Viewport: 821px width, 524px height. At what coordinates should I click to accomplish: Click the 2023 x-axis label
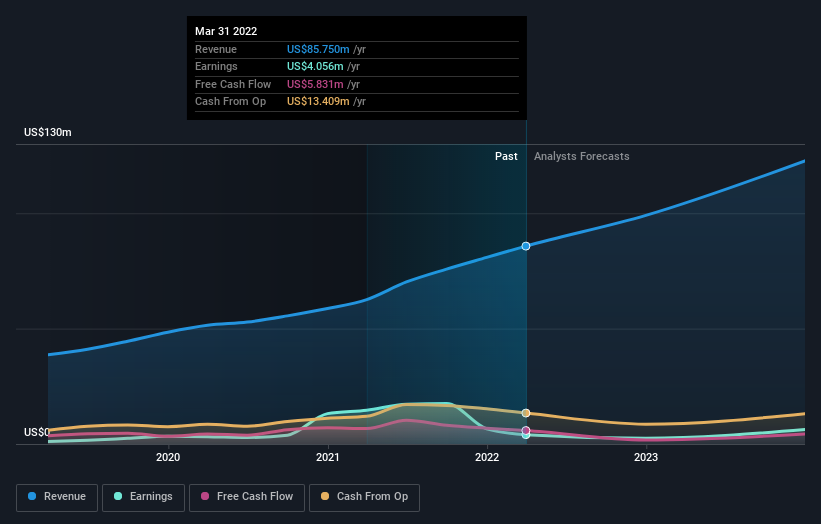646,458
